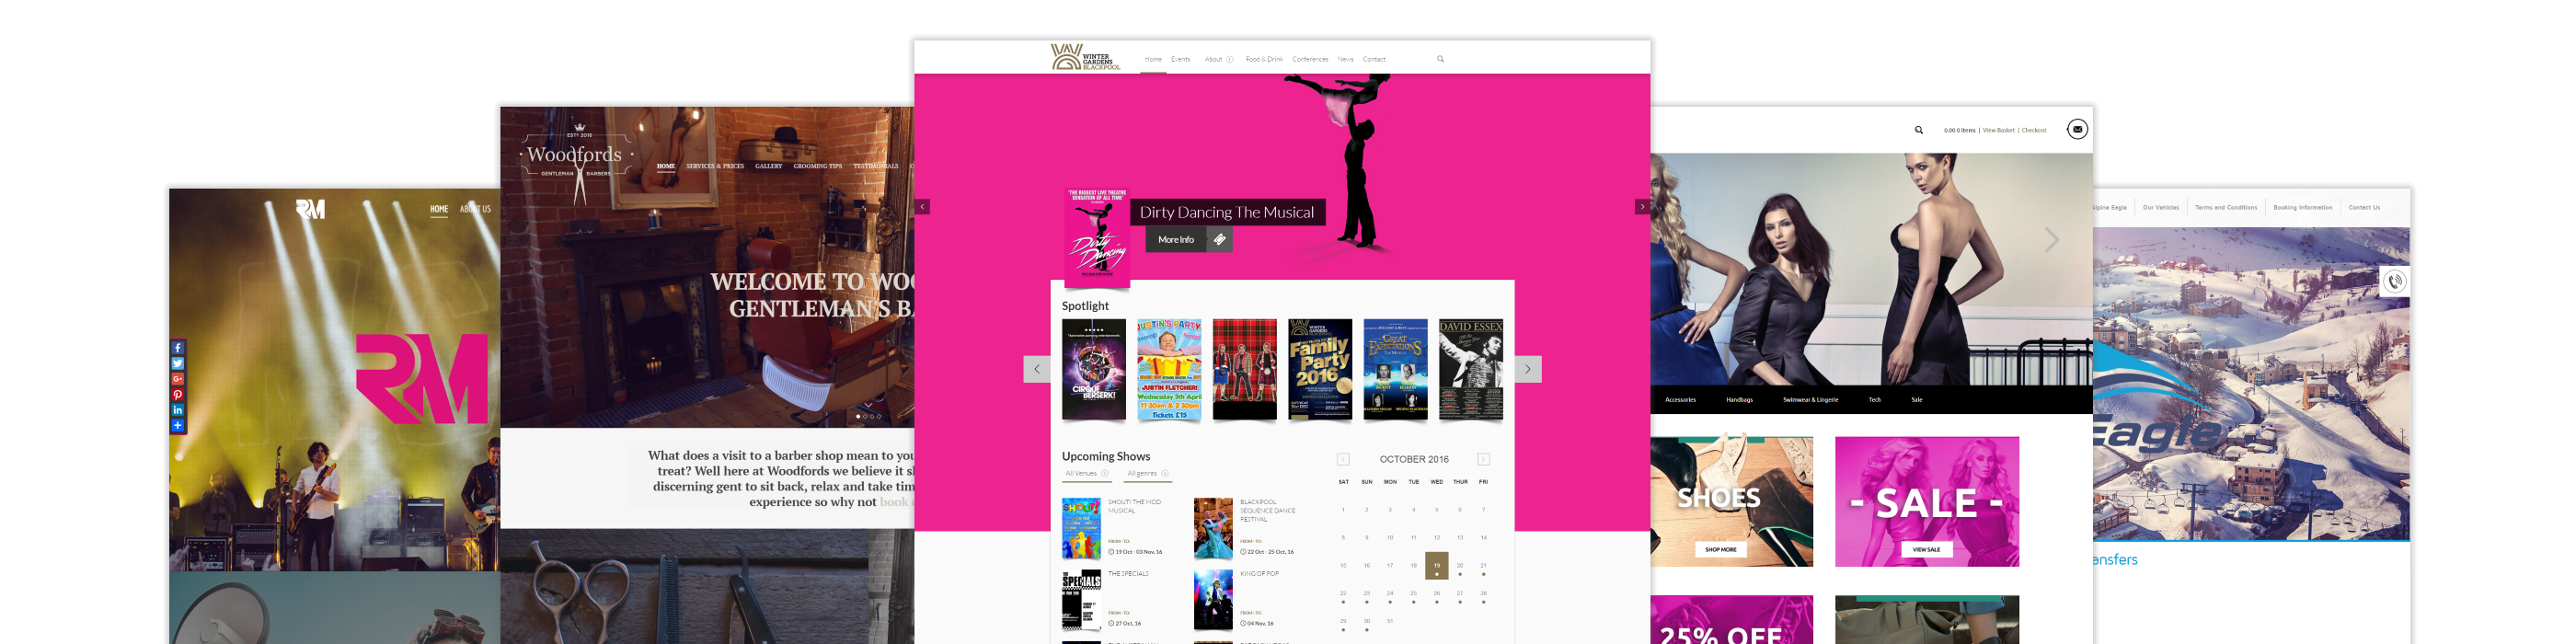Click the Winter Gardens Blackpool logo

1085,58
